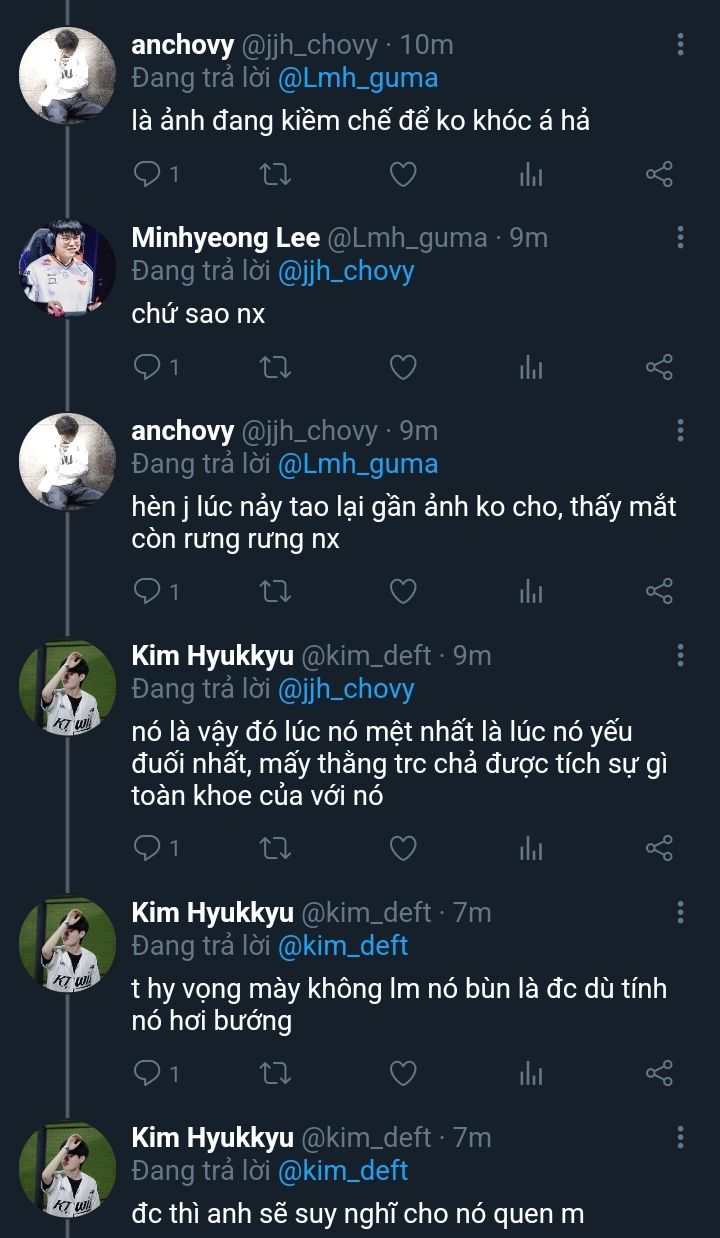The height and width of the screenshot is (1238, 720).
Task: Share anchovy's 'hèn j lúc nảy' tweet
Action: (x=659, y=591)
